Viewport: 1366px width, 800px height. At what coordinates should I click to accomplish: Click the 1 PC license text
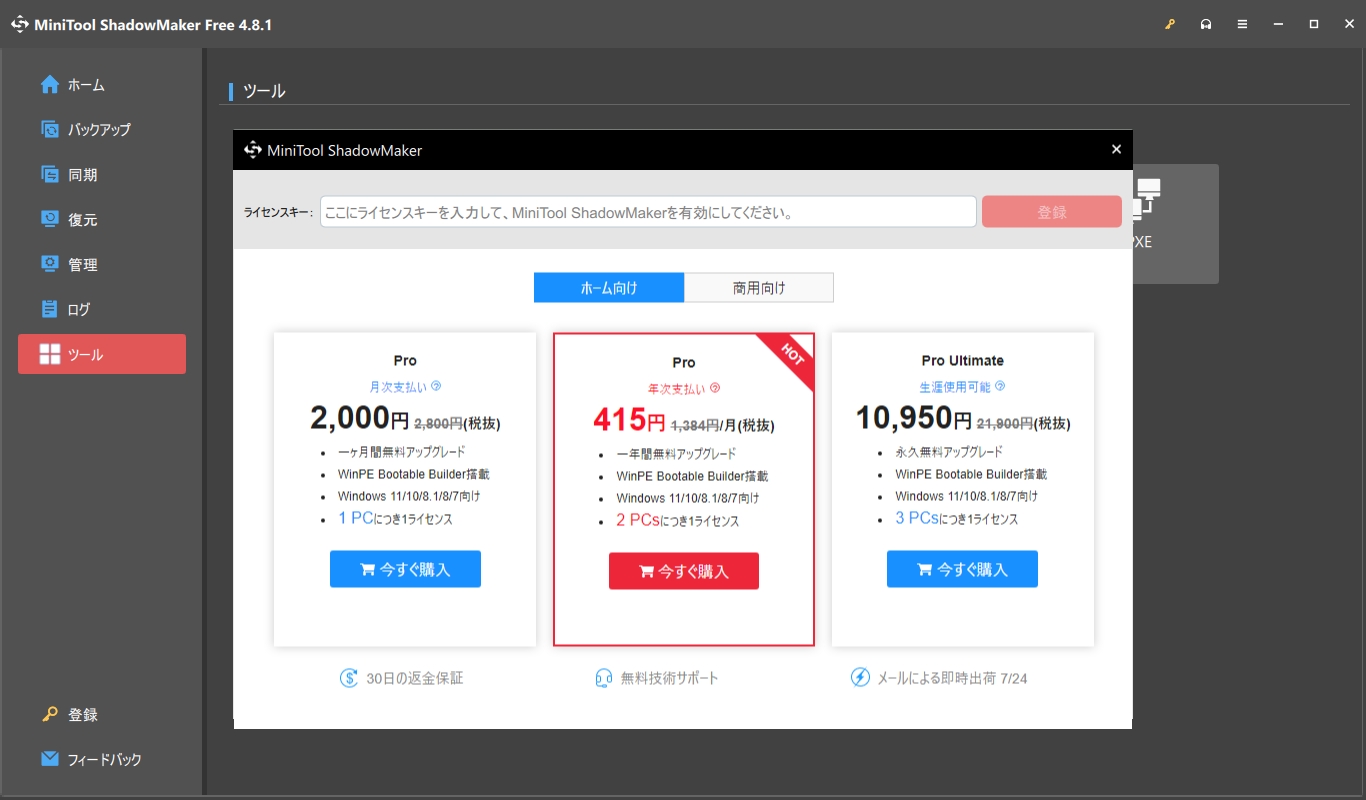(395, 518)
